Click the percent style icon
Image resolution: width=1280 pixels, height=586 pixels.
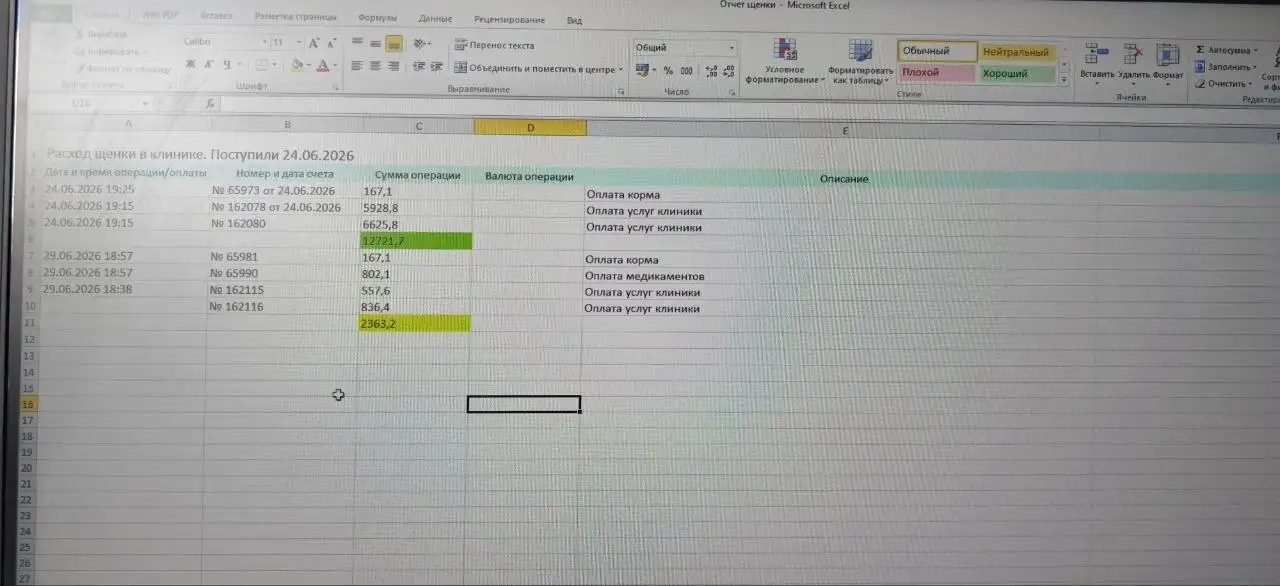click(668, 71)
